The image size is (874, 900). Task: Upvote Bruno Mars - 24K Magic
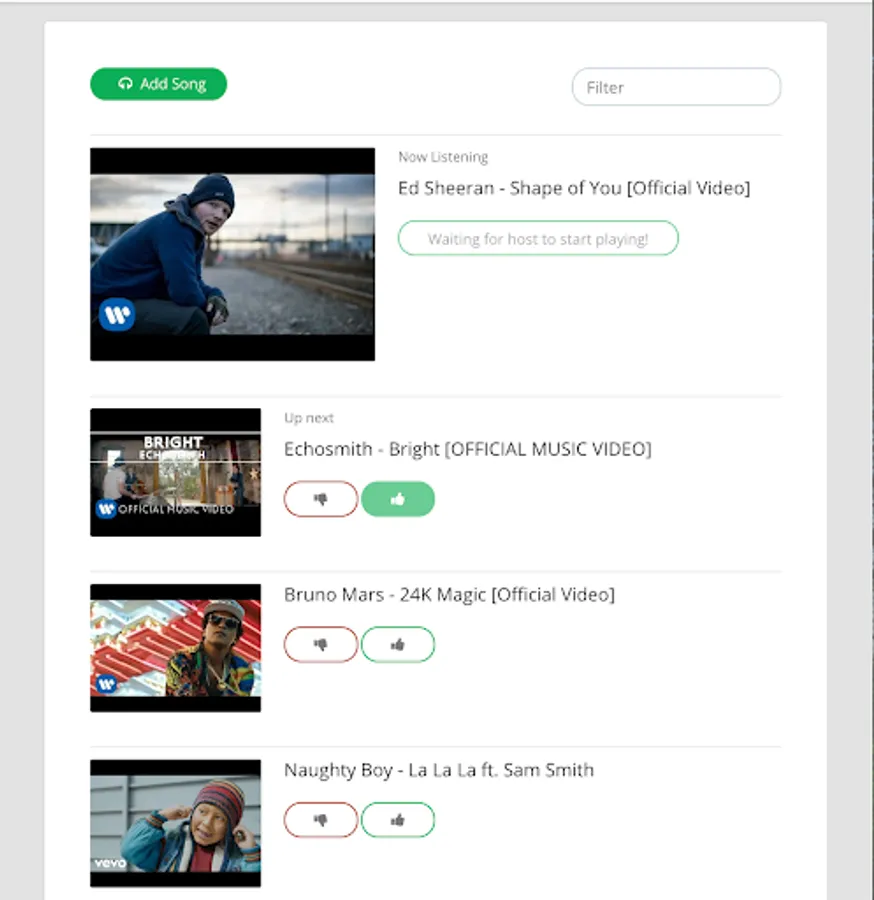tap(398, 645)
